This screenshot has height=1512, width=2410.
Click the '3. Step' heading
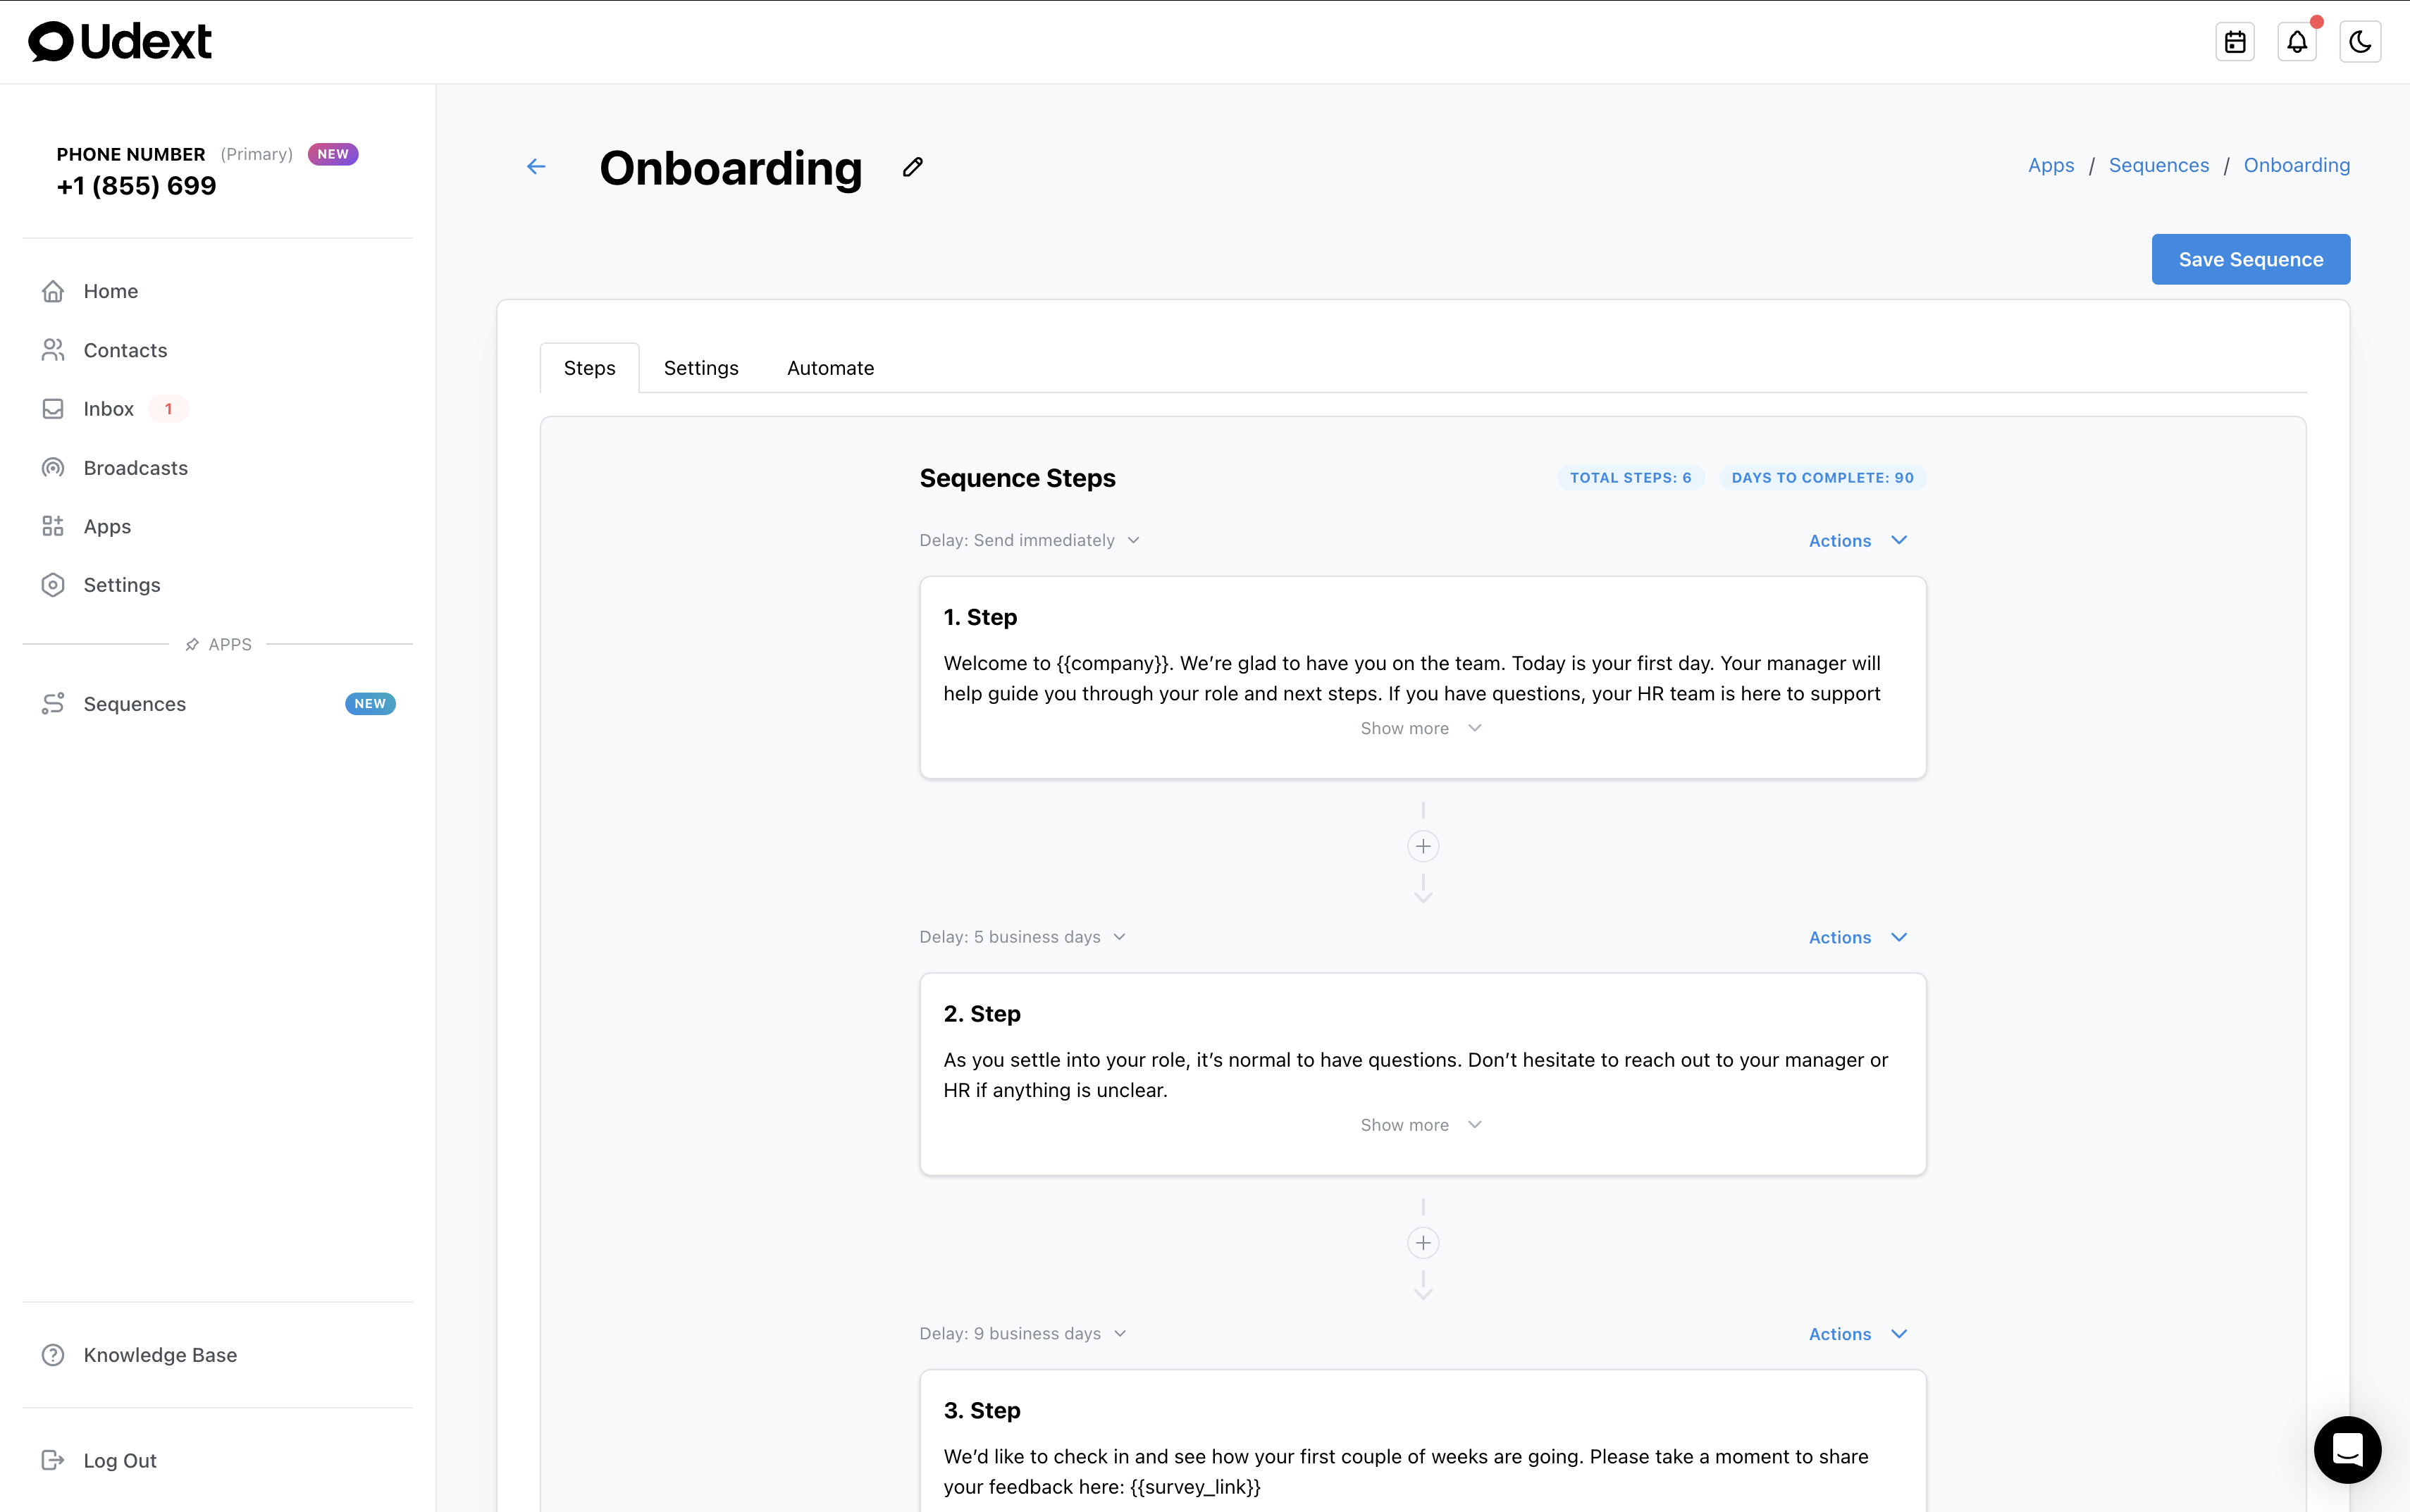point(982,1410)
